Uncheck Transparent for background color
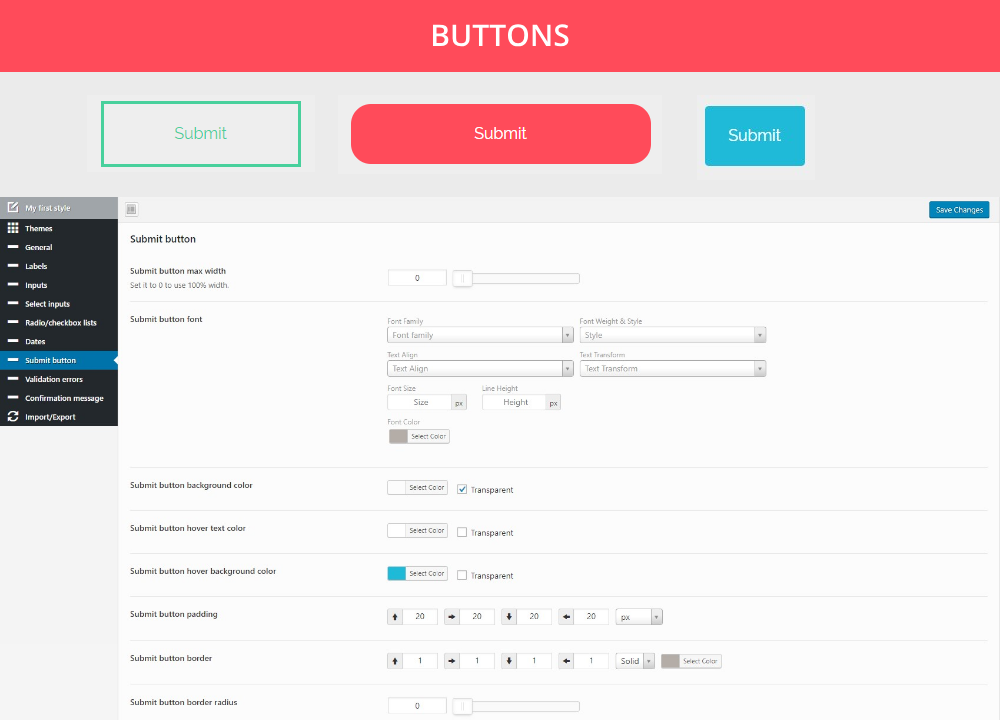The width and height of the screenshot is (1000, 720). [462, 489]
